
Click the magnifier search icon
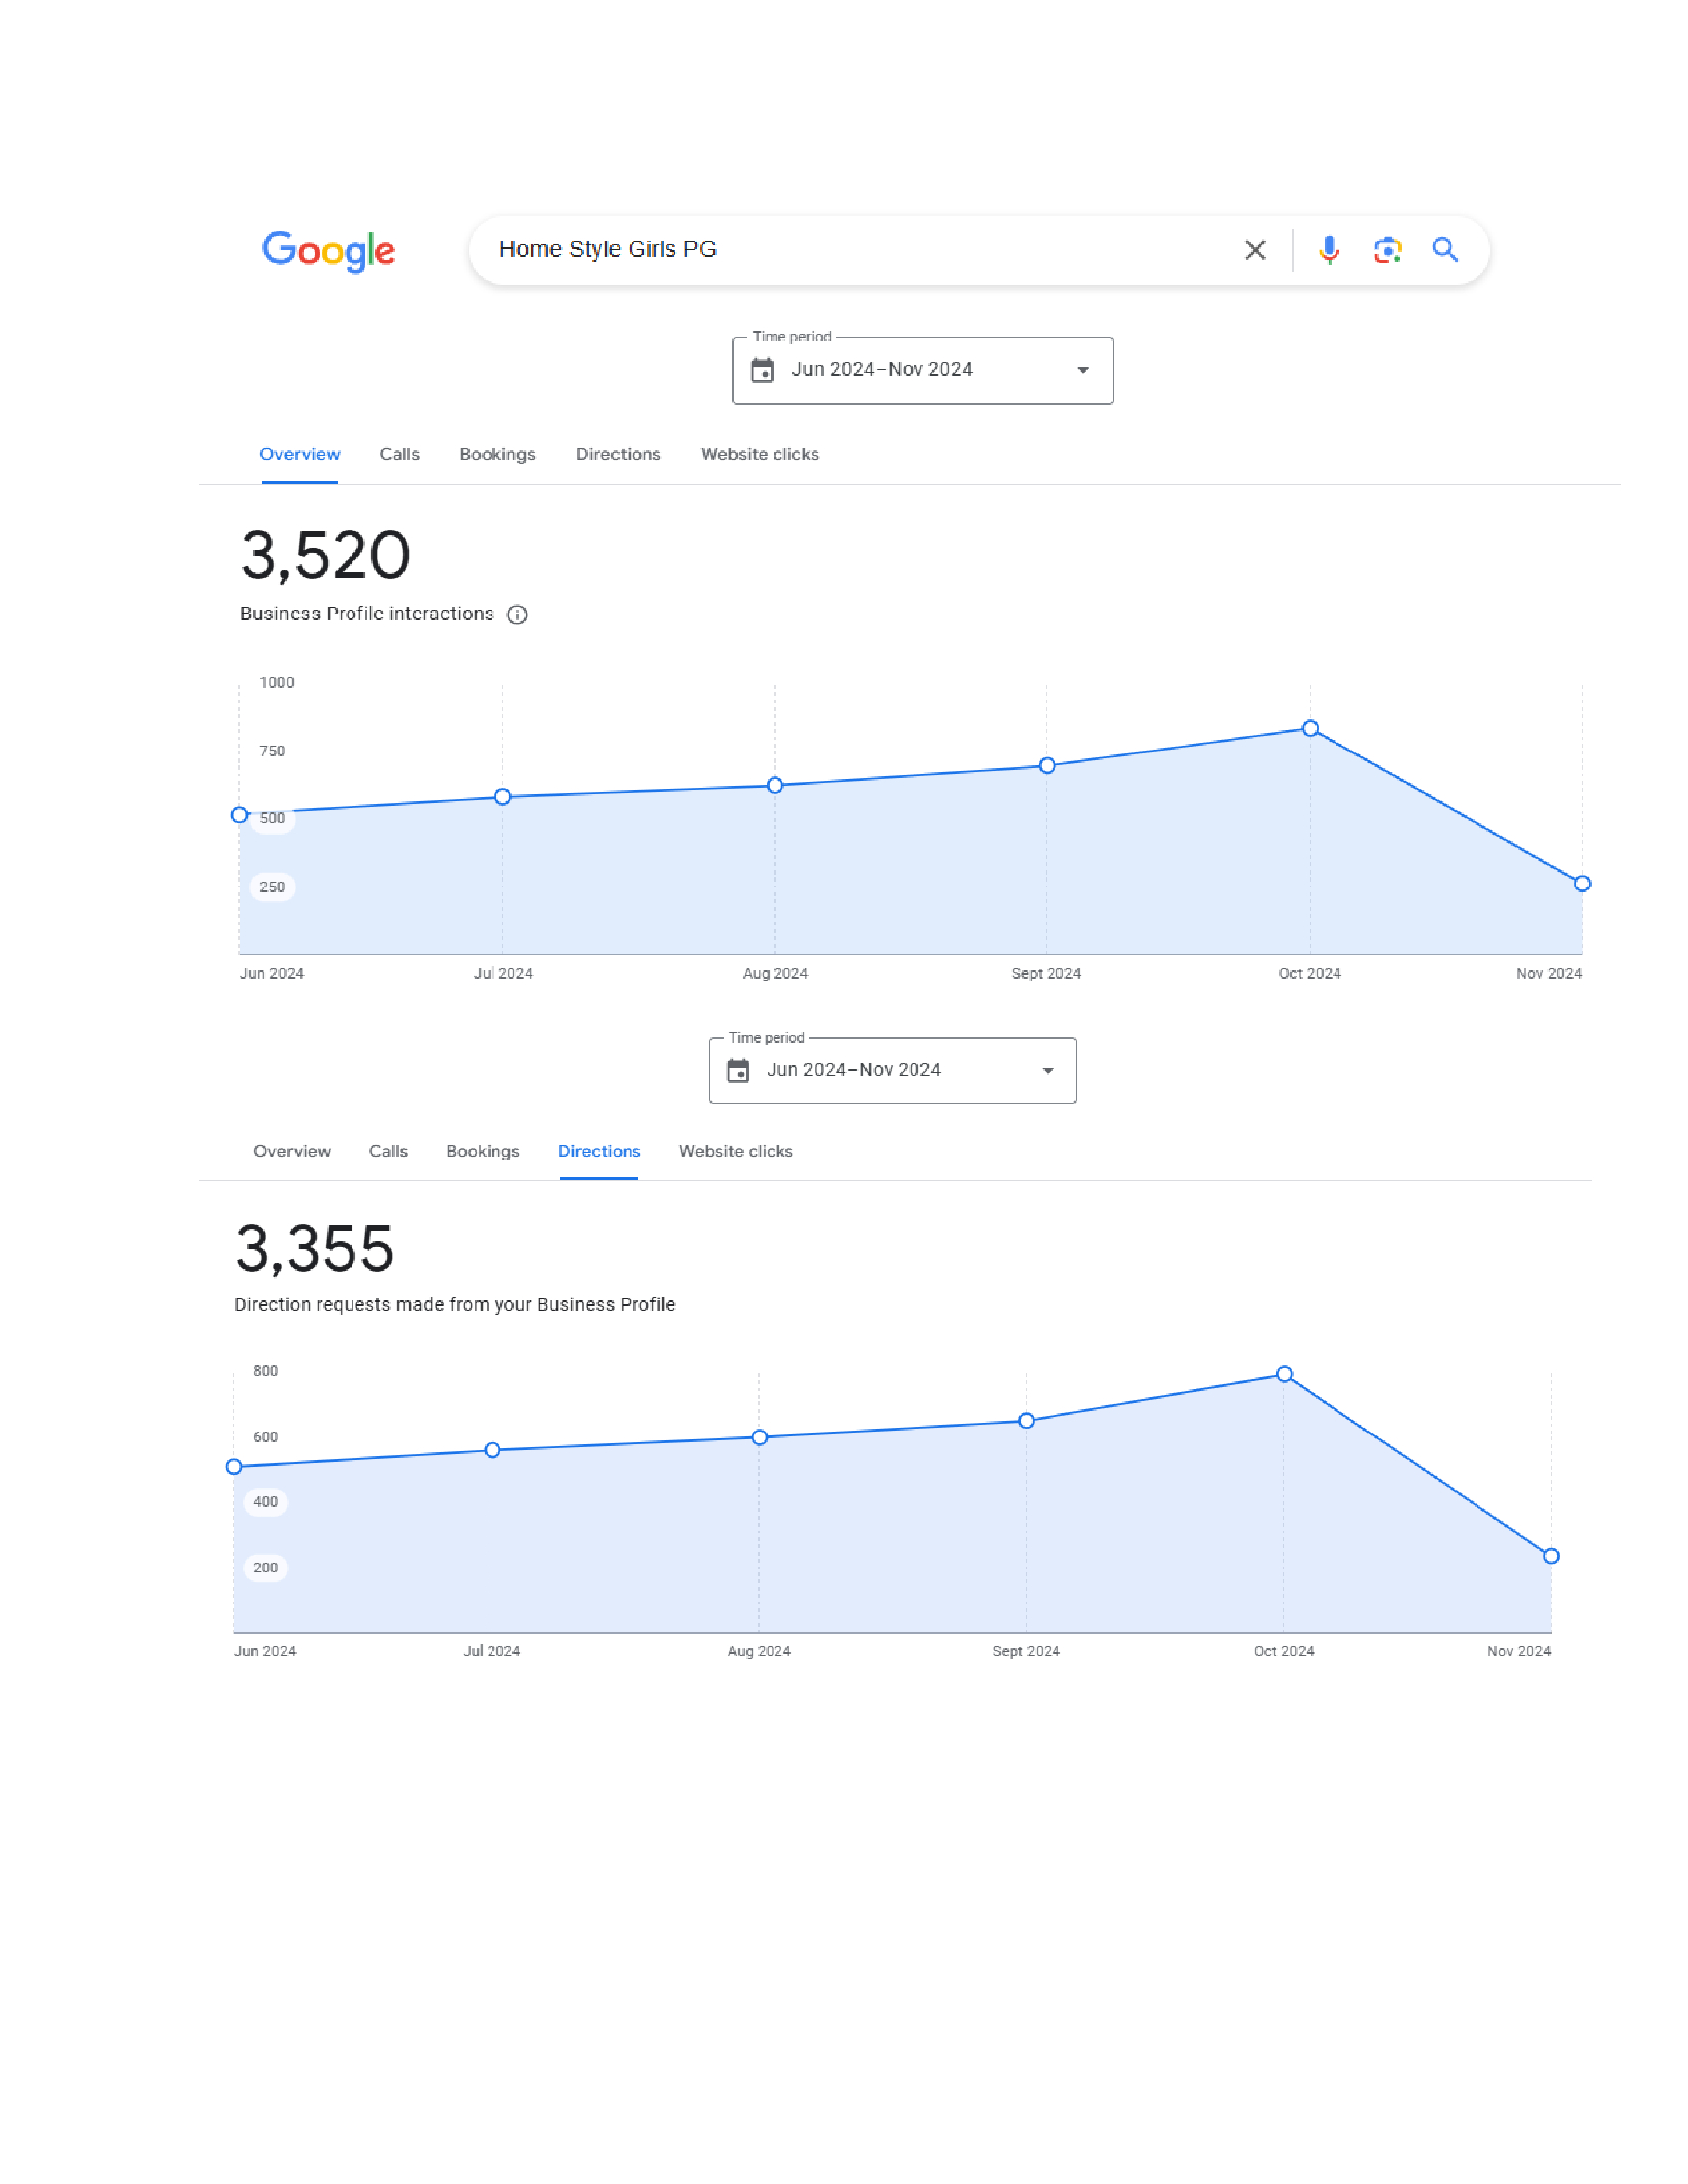click(1444, 250)
